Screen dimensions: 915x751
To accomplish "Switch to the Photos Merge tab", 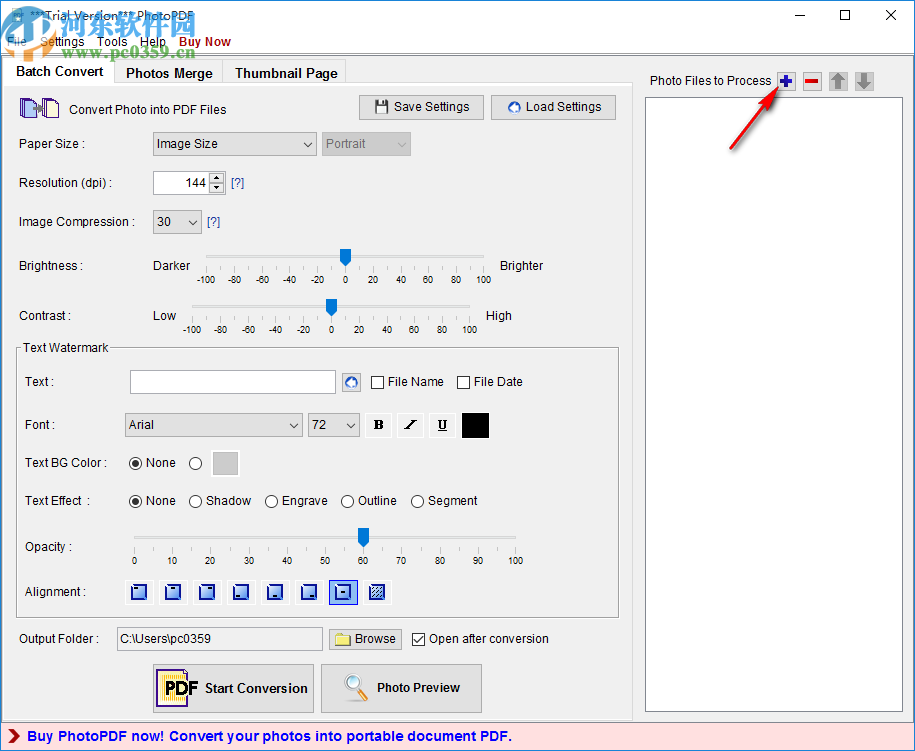I will pyautogui.click(x=168, y=72).
